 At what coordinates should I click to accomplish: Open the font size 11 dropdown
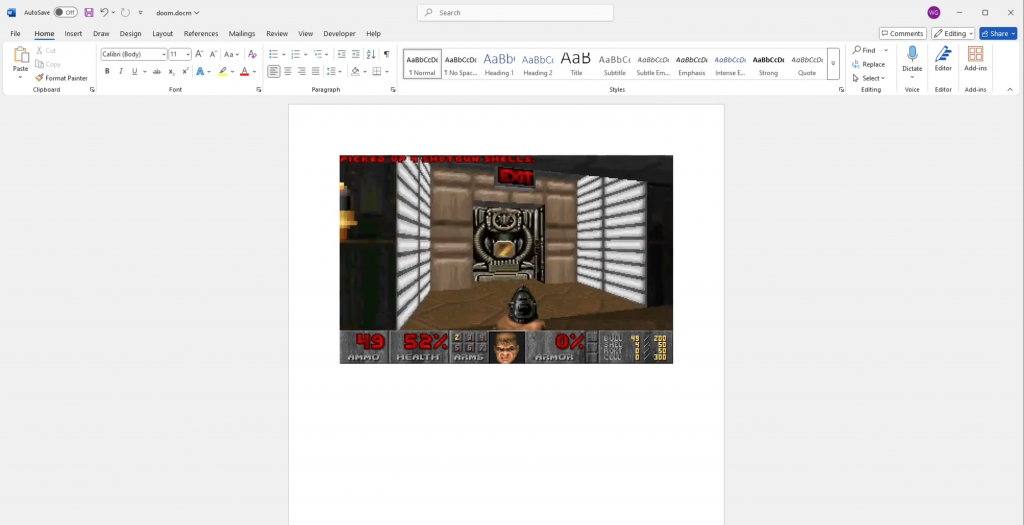[x=188, y=54]
